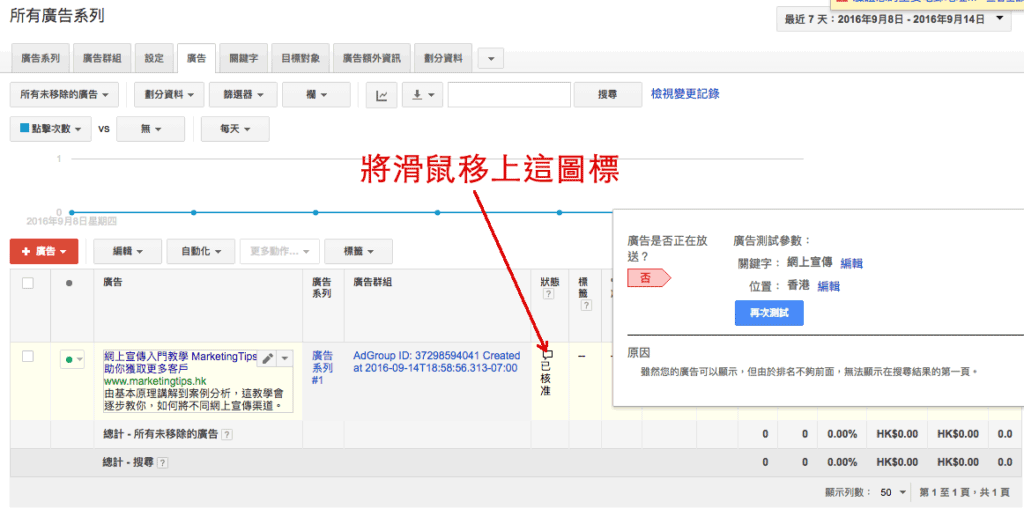1024x531 pixels.
Task: Switch to the 廣告額外資訊 tab
Action: tap(372, 58)
